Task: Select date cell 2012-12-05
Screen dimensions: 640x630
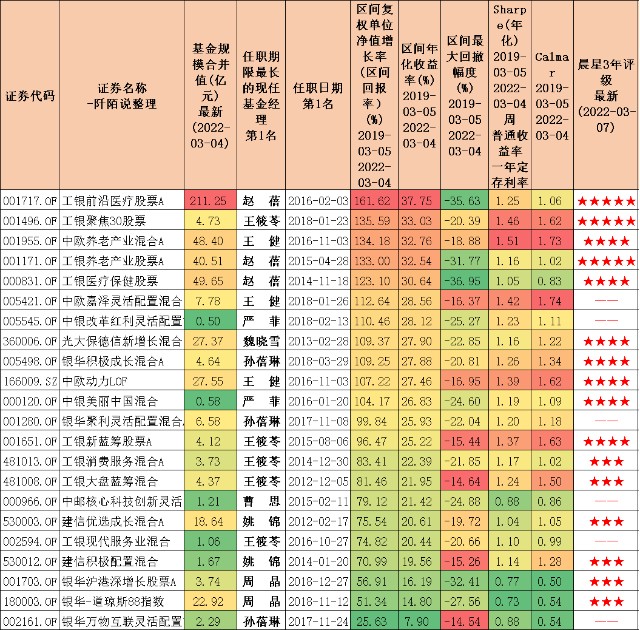Action: coord(318,481)
